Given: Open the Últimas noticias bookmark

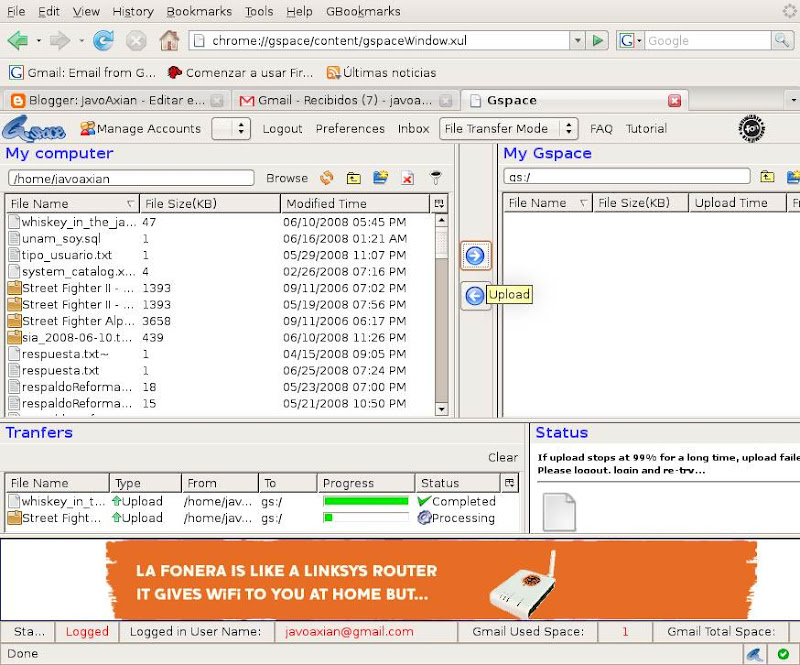Looking at the screenshot, I should 382,73.
